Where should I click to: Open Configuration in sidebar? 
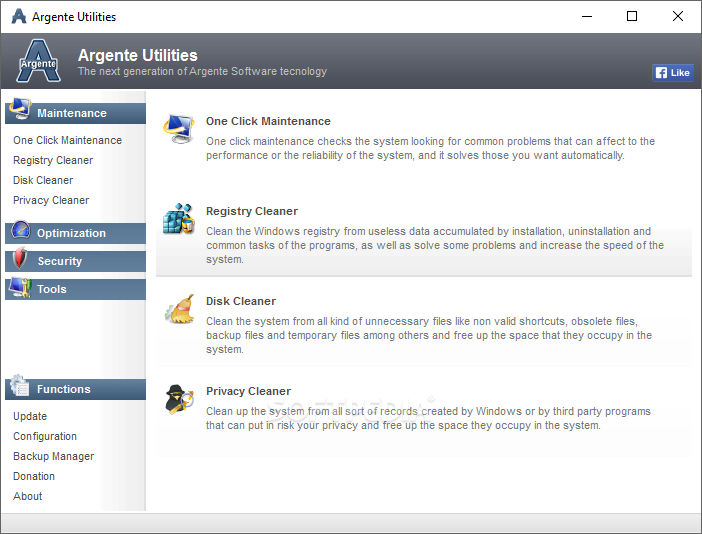point(45,436)
